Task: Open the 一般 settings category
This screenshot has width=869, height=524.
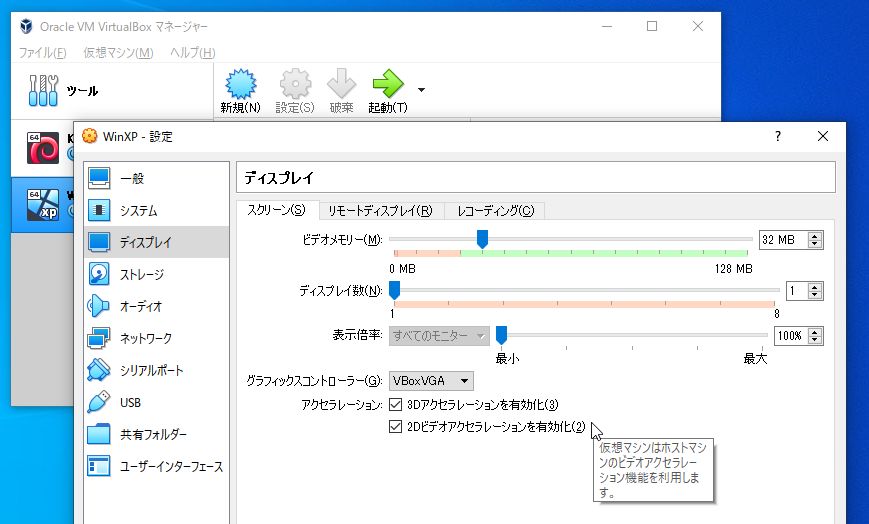Action: 156,178
